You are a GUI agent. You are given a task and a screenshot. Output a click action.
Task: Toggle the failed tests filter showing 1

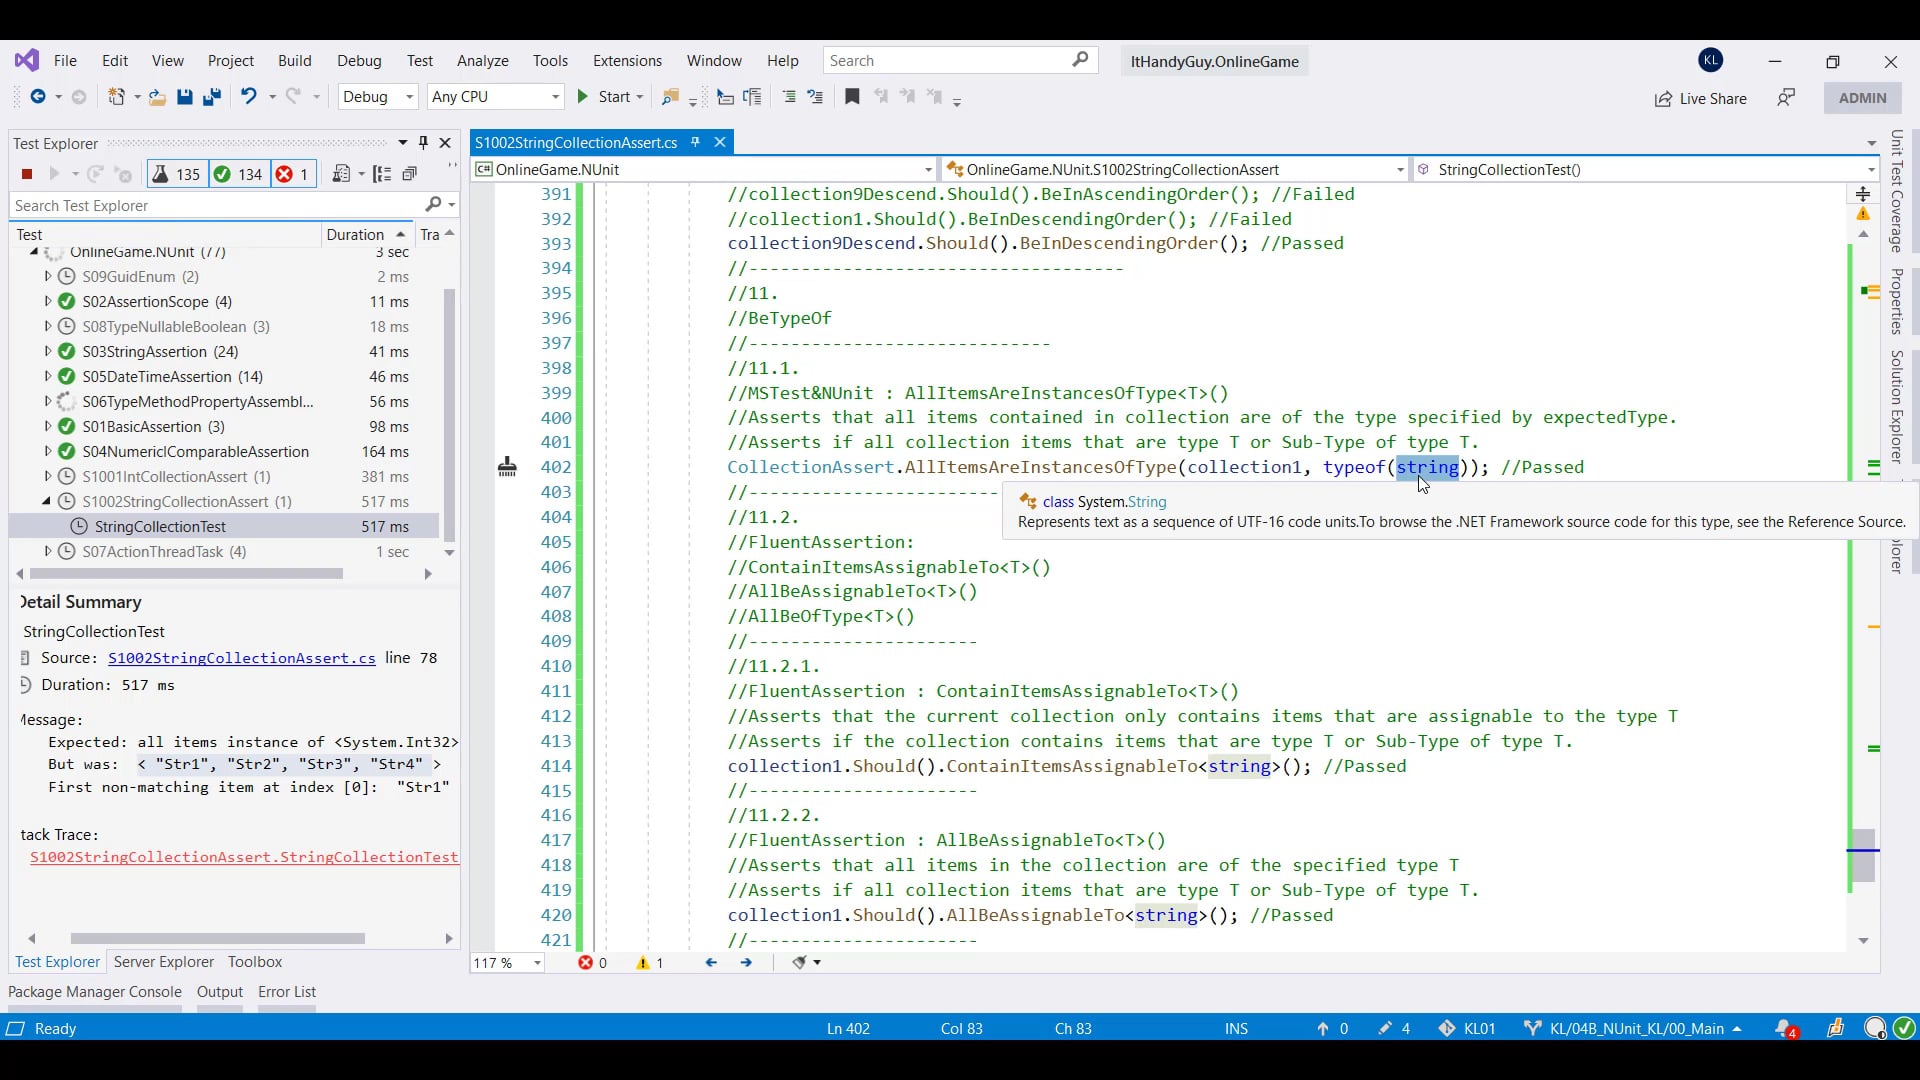pos(292,174)
